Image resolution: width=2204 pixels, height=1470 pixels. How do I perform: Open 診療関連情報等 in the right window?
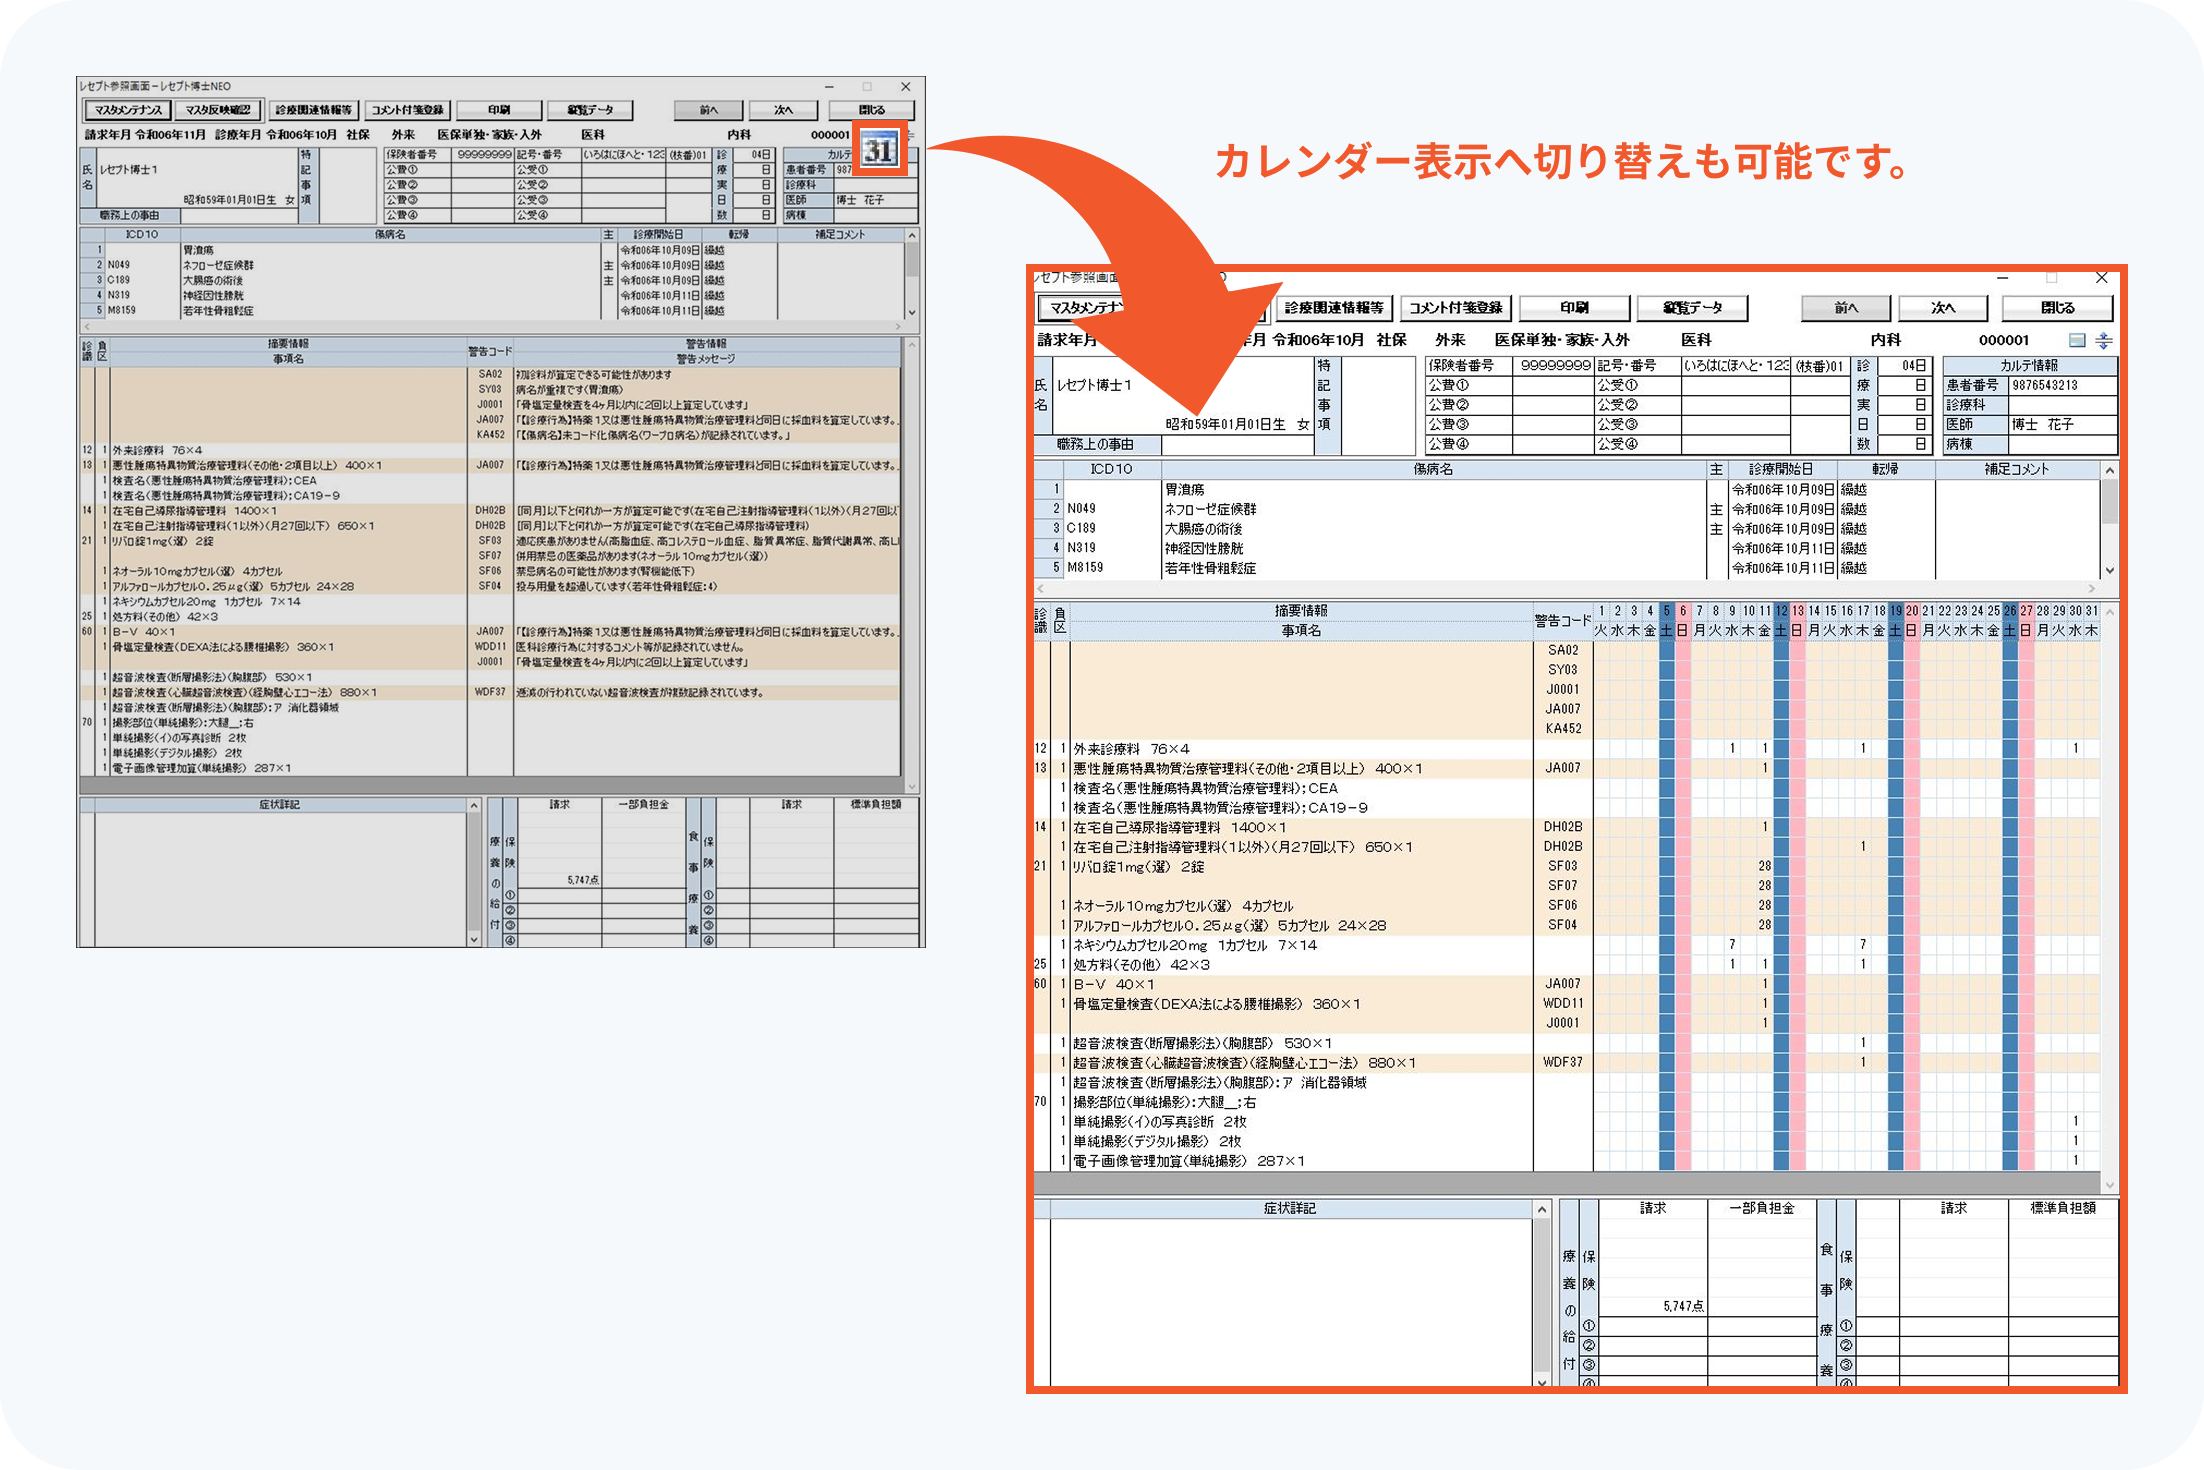tap(1334, 308)
